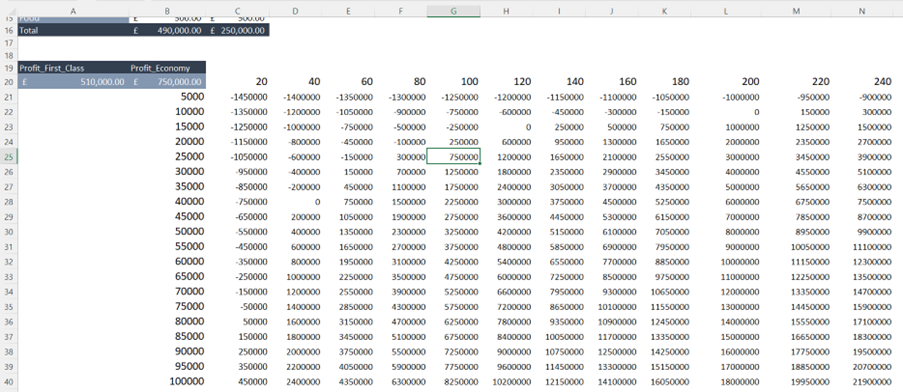
Task: Click the cell showing '5300000'
Action: [612, 216]
